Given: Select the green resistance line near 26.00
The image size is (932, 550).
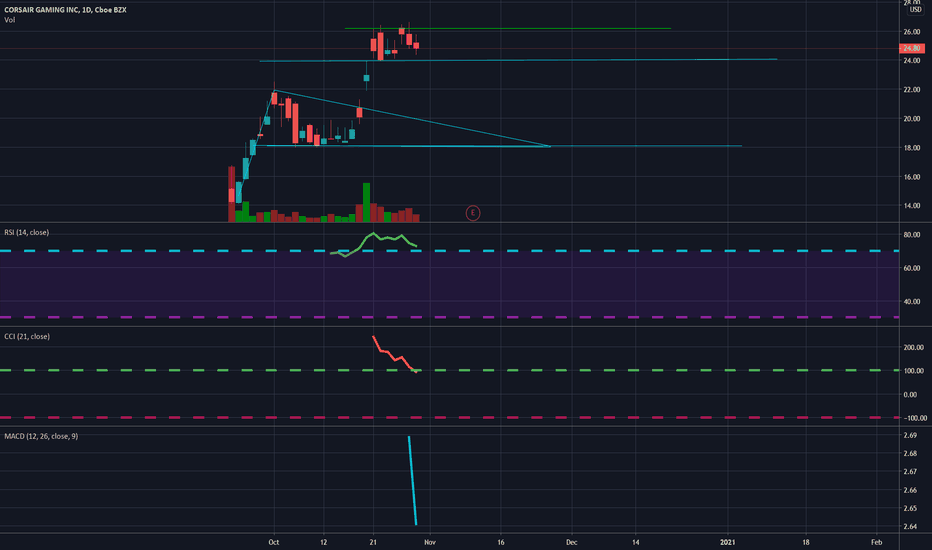Looking at the screenshot, I should (x=508, y=29).
